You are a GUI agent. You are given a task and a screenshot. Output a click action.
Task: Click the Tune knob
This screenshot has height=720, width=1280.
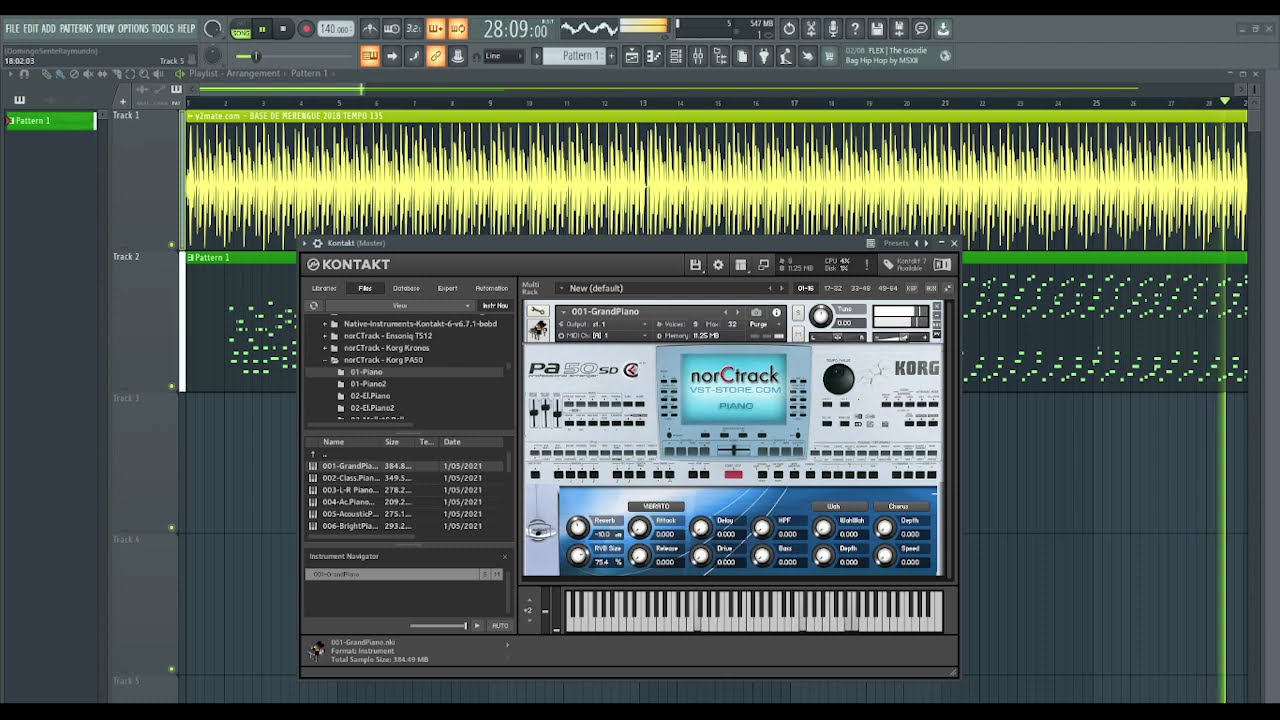[820, 316]
